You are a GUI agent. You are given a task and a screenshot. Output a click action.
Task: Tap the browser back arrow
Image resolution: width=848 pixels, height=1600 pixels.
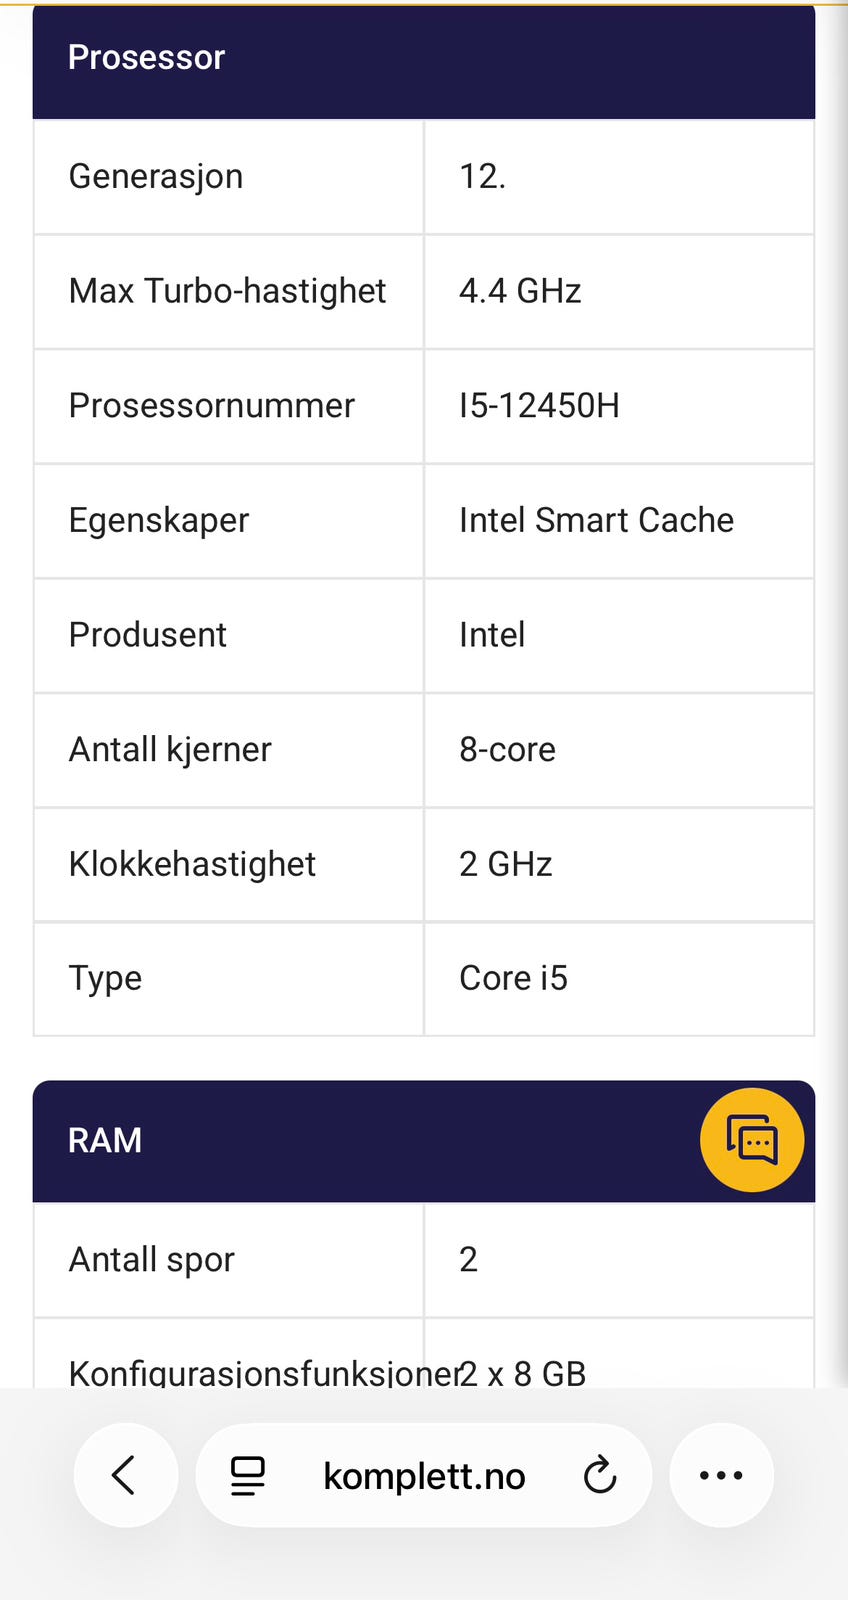pyautogui.click(x=125, y=1475)
